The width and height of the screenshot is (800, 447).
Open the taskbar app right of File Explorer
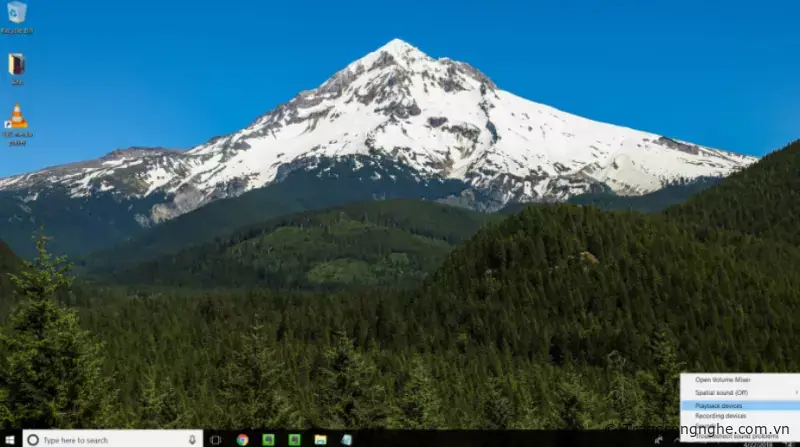(x=346, y=439)
